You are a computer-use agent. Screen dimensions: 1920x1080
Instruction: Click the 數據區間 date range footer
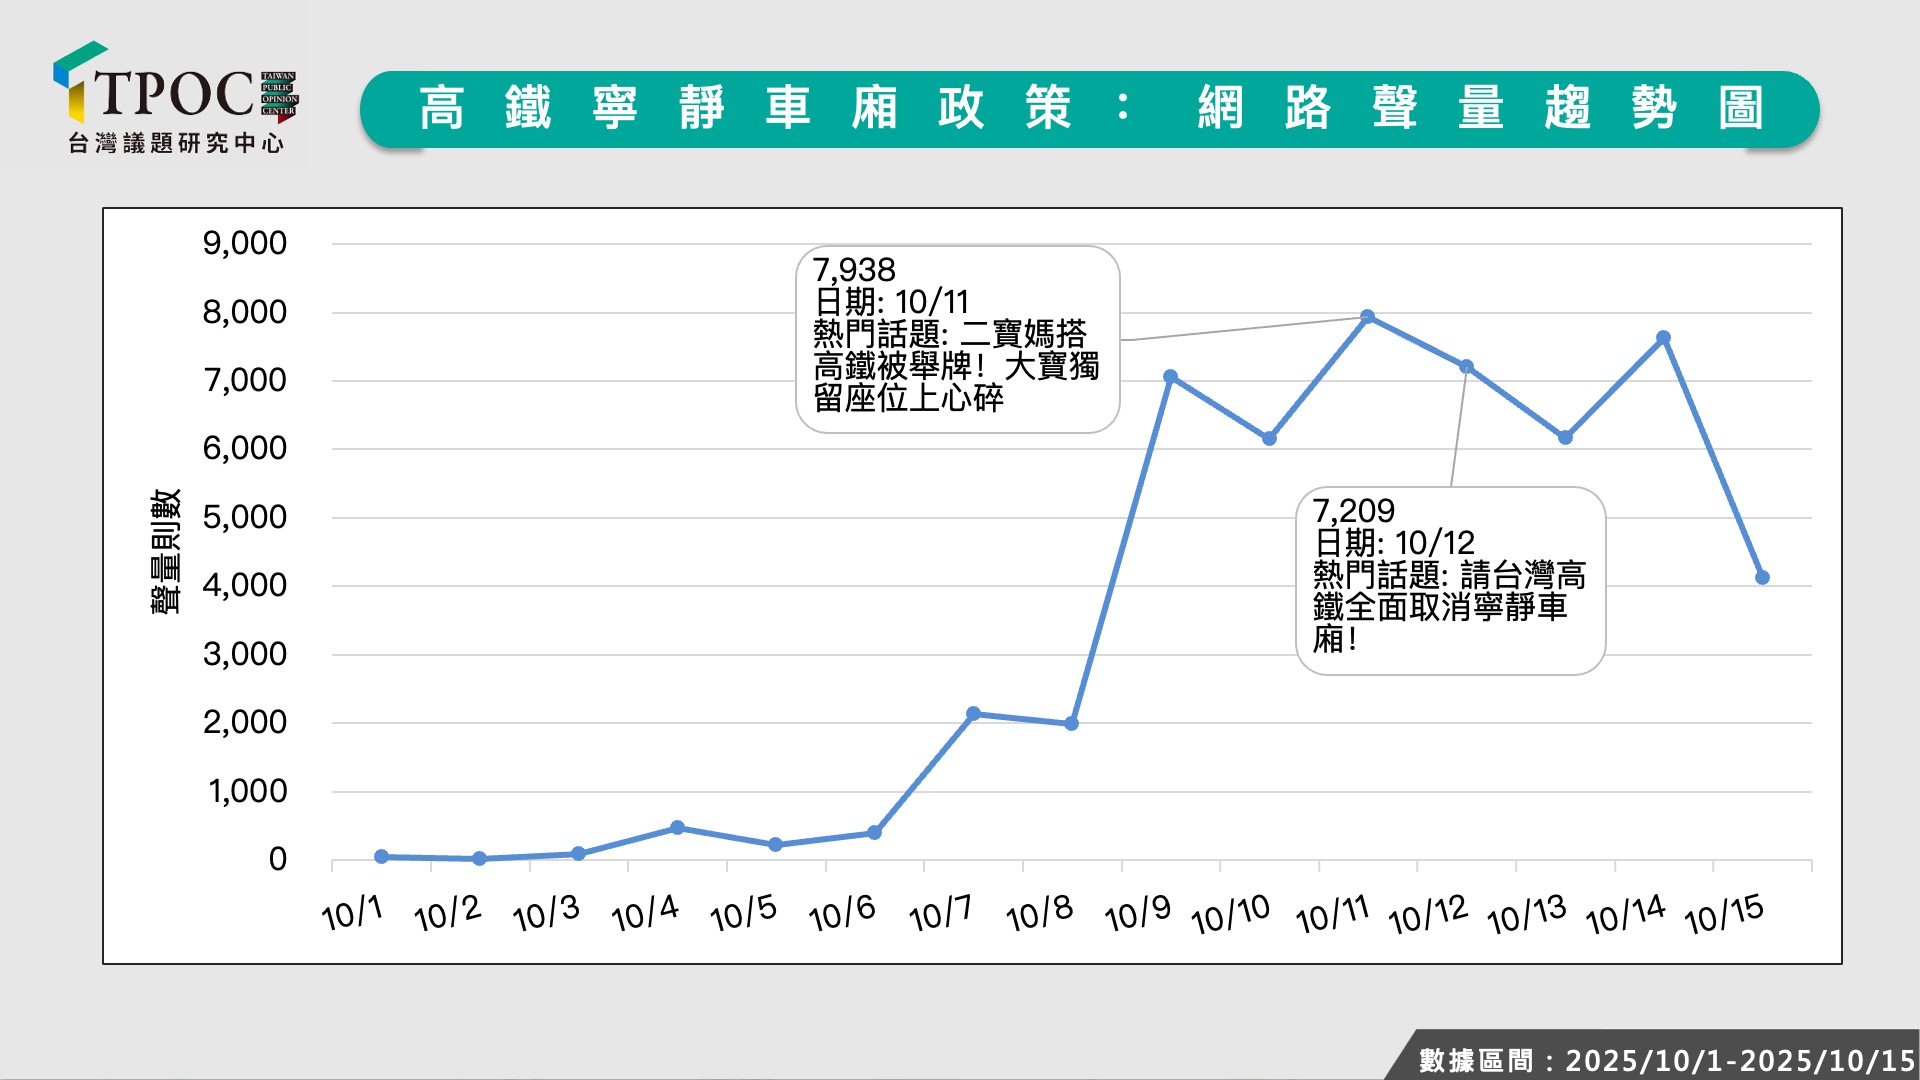click(1664, 1060)
